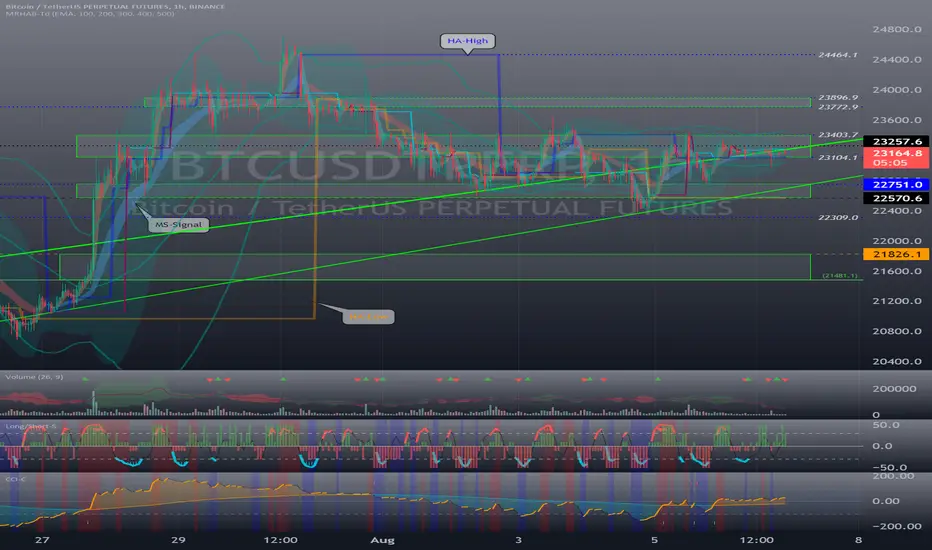Click 20400.0 on the price axis
Viewport: 932px width, 550px height.
897,362
